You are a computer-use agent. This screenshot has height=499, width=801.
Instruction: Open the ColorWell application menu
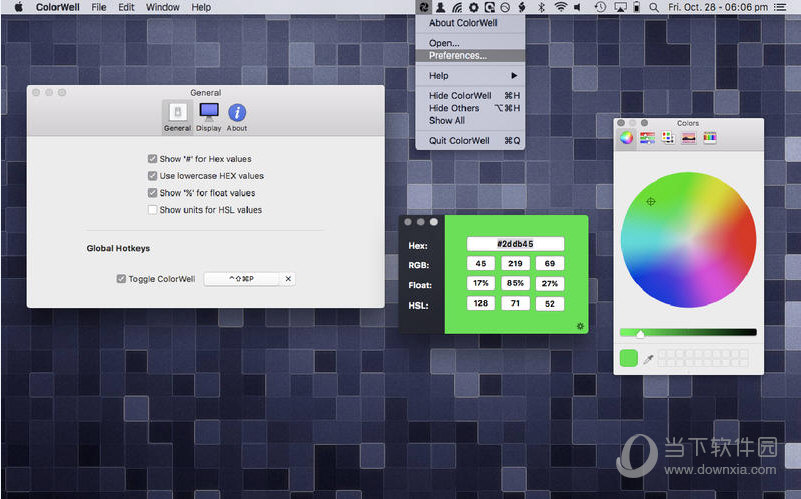pos(58,7)
